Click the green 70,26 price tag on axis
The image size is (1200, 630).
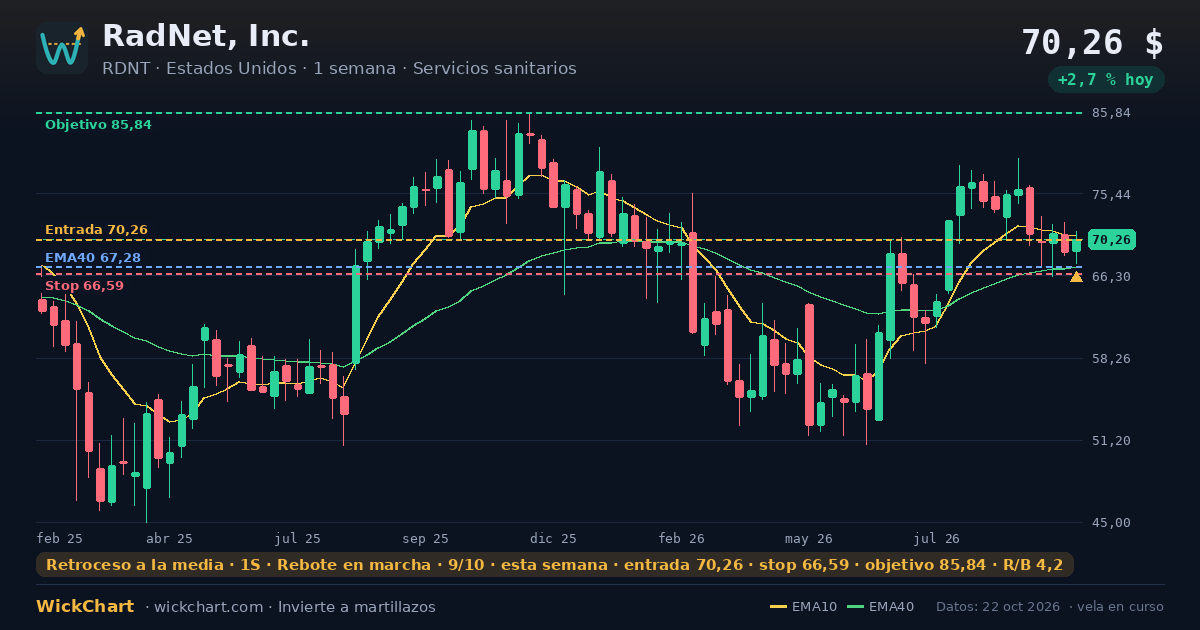[x=1111, y=240]
